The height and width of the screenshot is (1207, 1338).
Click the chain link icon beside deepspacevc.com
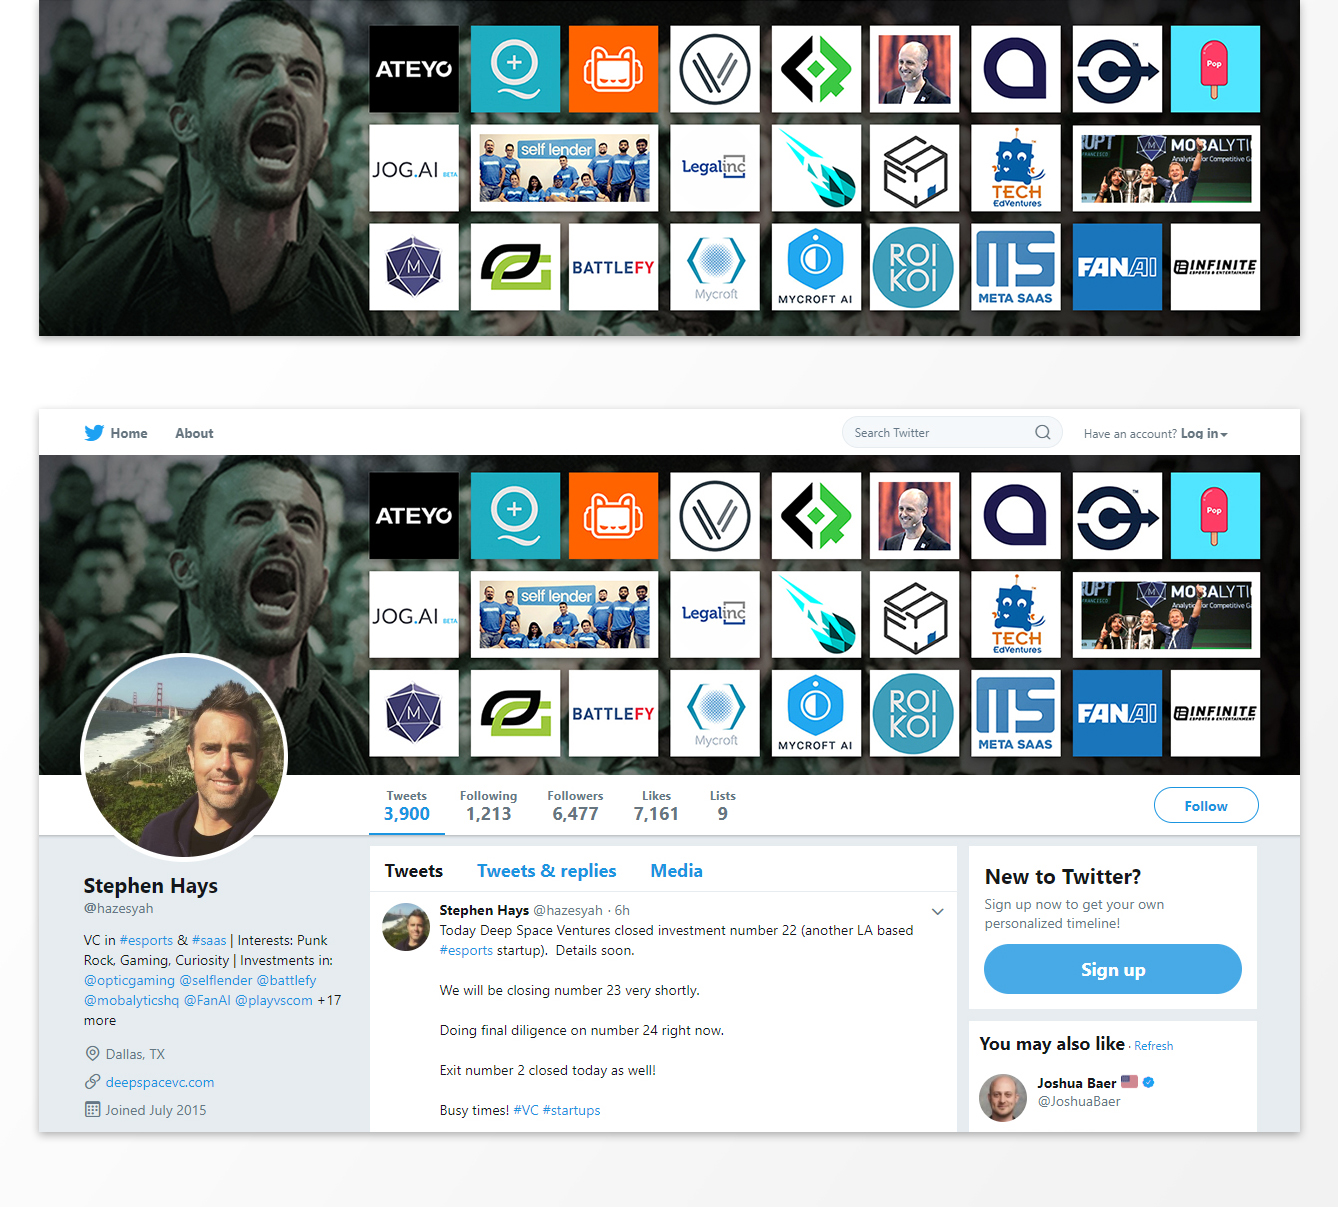tap(93, 1082)
